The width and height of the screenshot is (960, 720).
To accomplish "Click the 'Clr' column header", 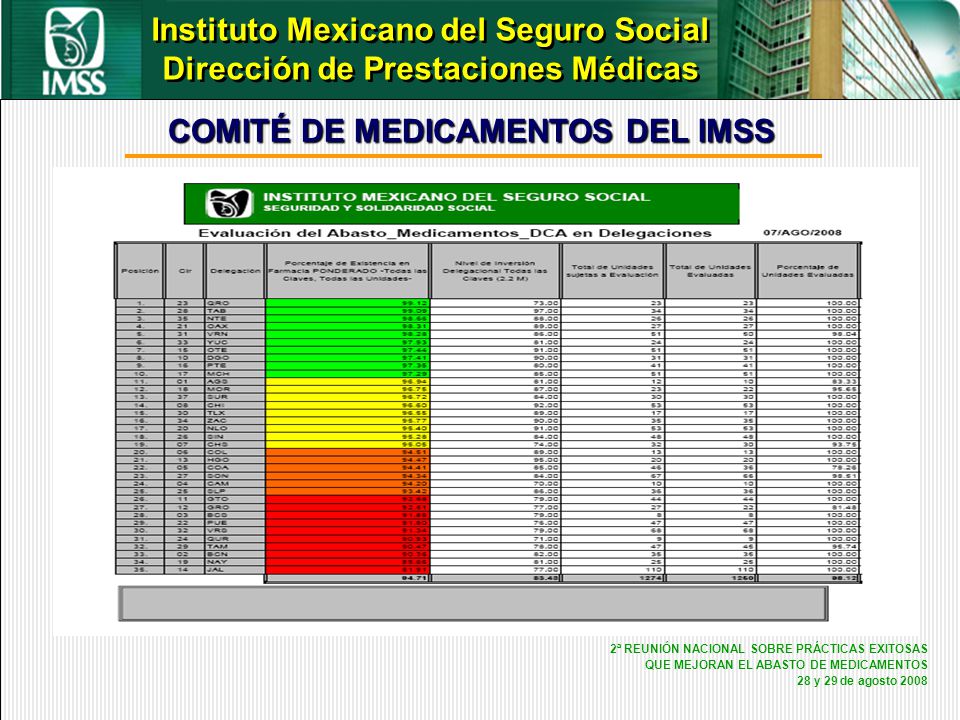I will coord(185,271).
